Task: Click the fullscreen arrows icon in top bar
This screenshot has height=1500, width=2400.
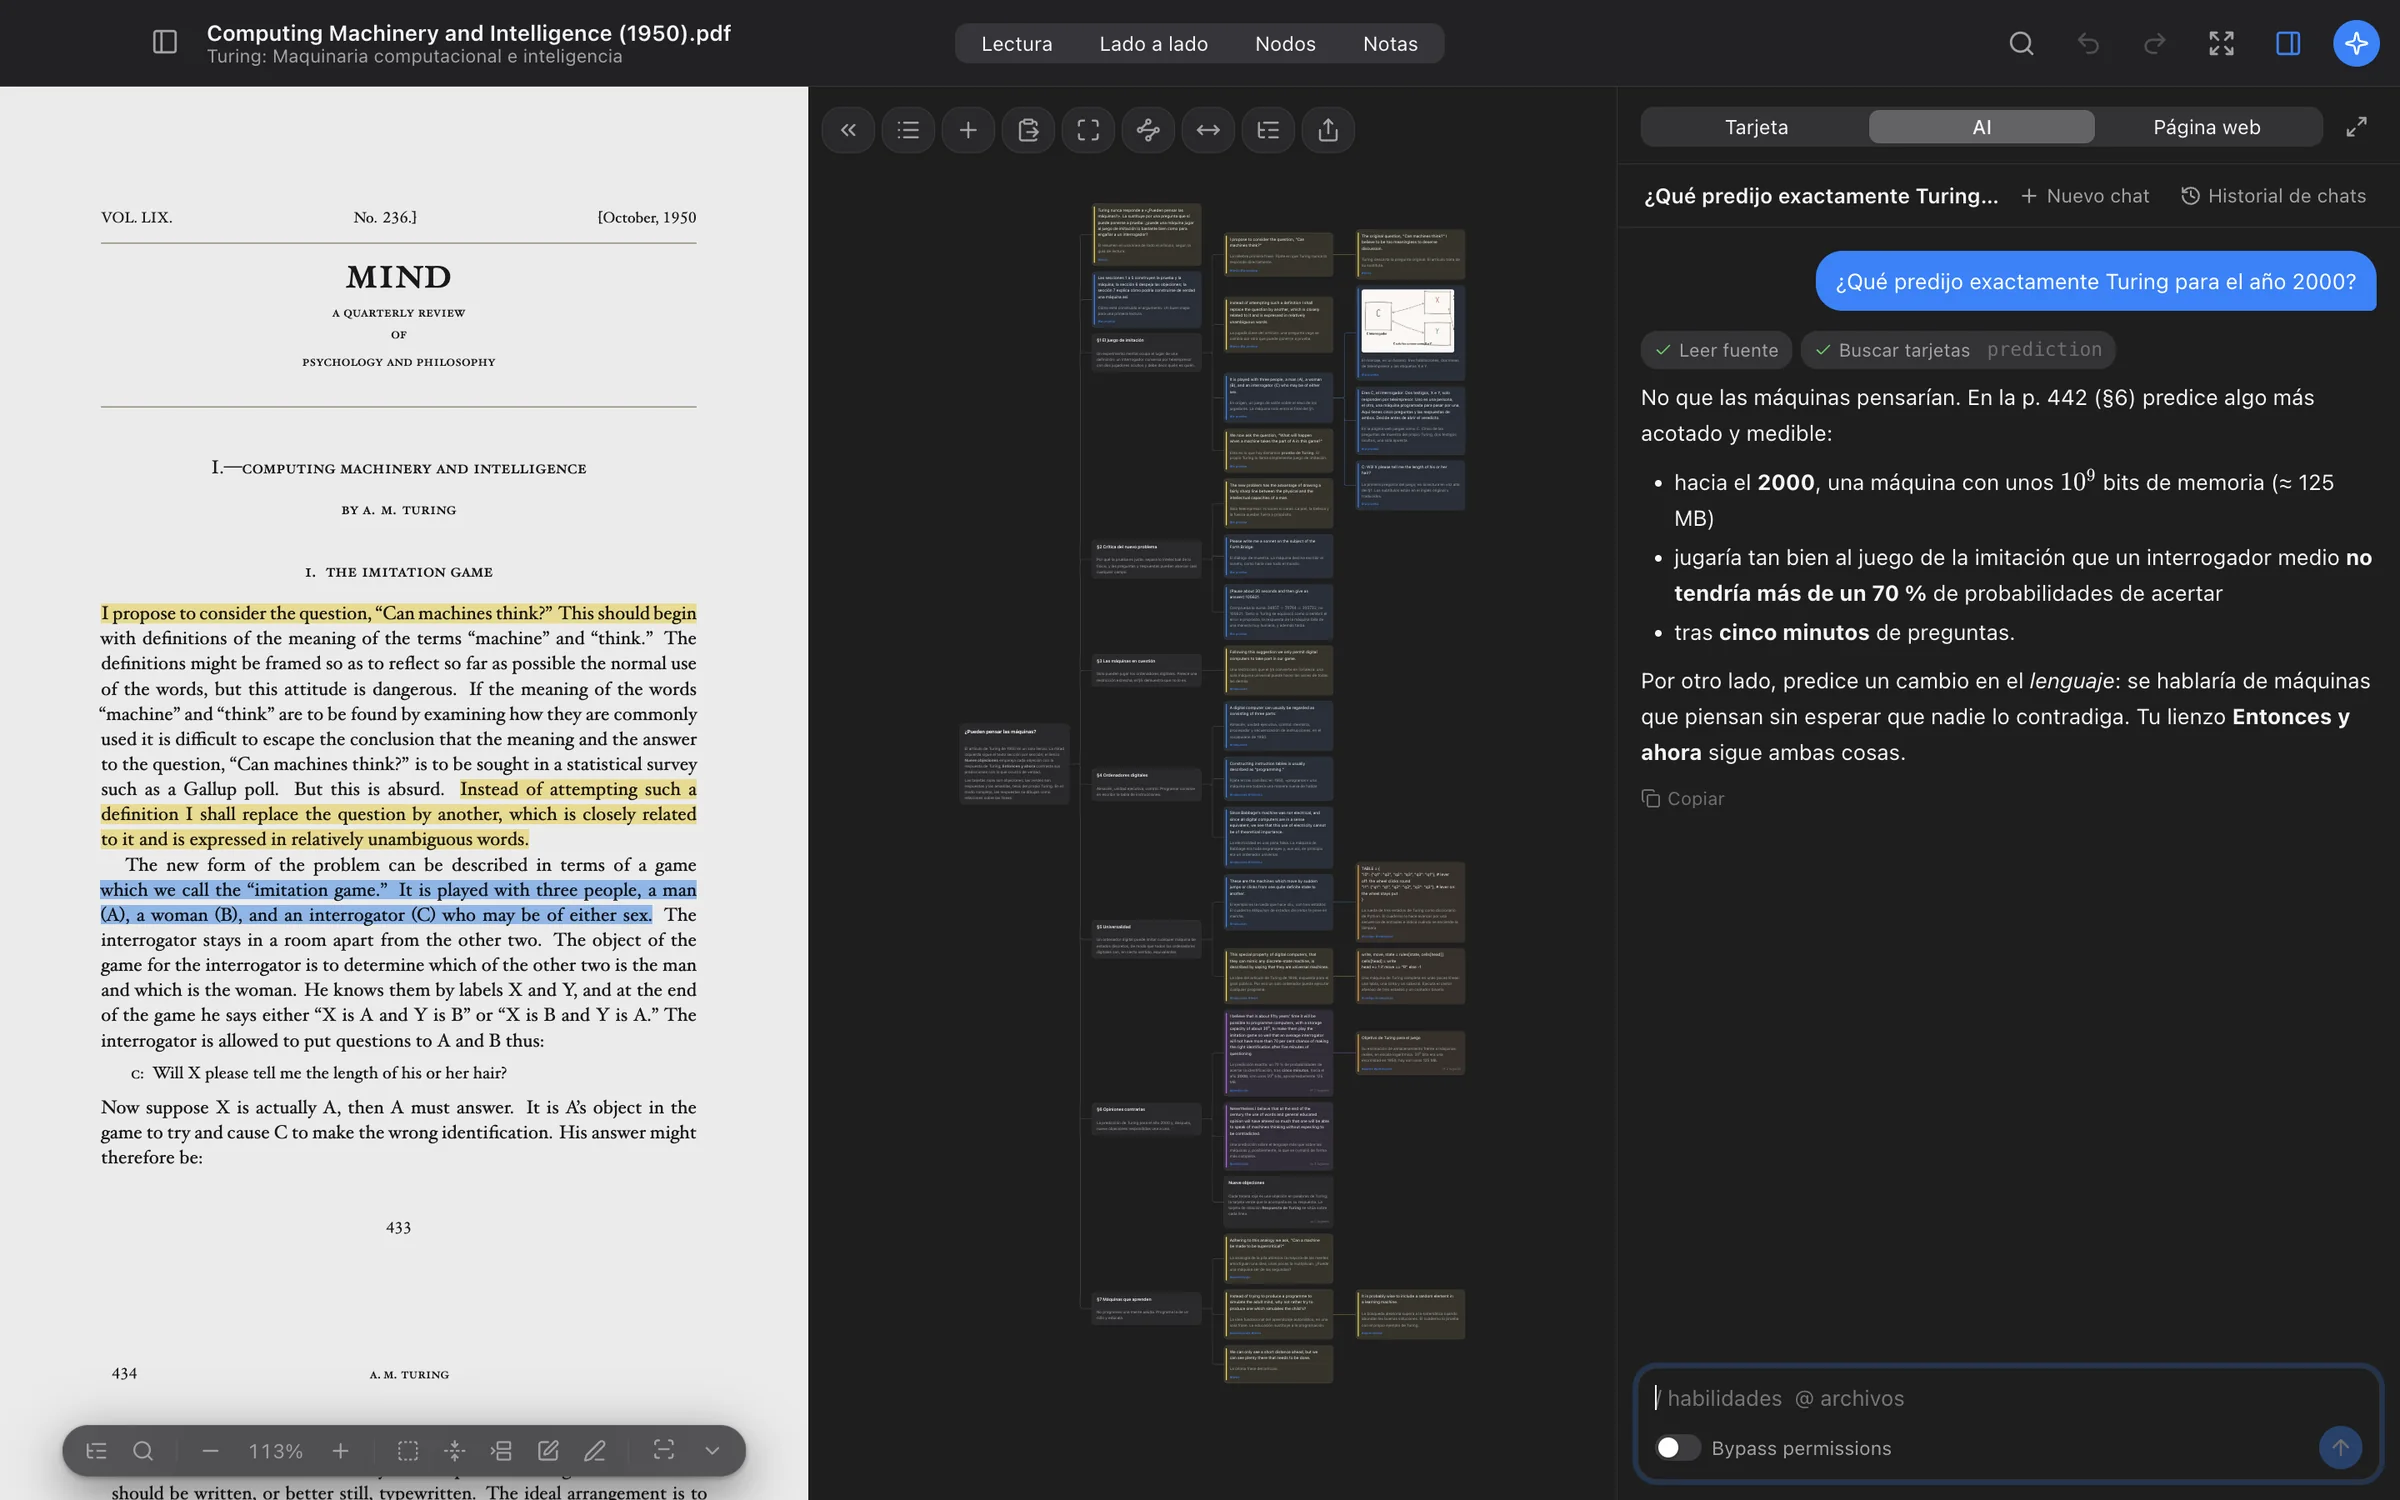Action: (x=2221, y=43)
